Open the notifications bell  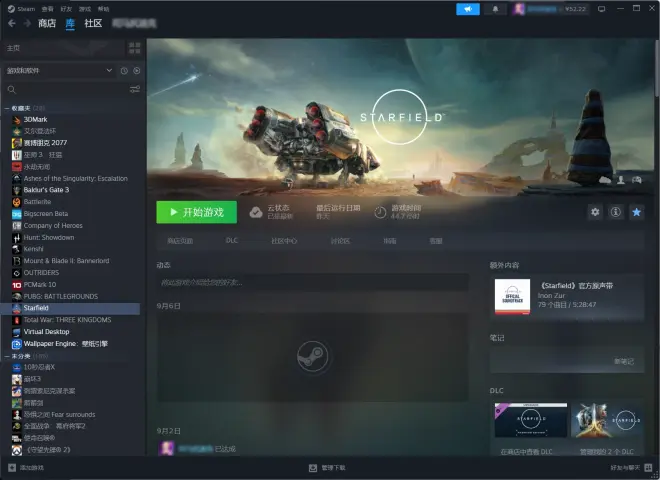495,9
